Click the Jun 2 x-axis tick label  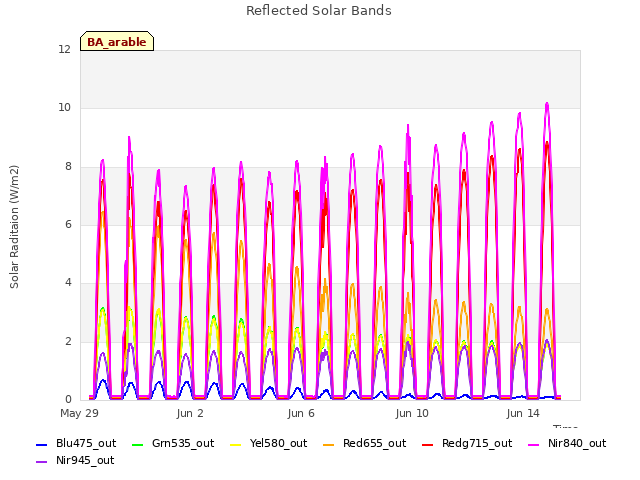pyautogui.click(x=190, y=413)
